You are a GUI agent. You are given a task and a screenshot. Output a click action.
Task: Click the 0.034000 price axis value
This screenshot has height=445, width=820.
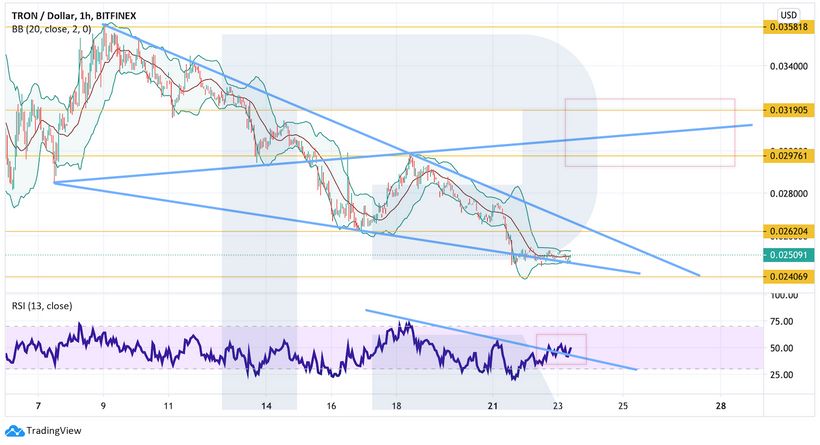786,66
